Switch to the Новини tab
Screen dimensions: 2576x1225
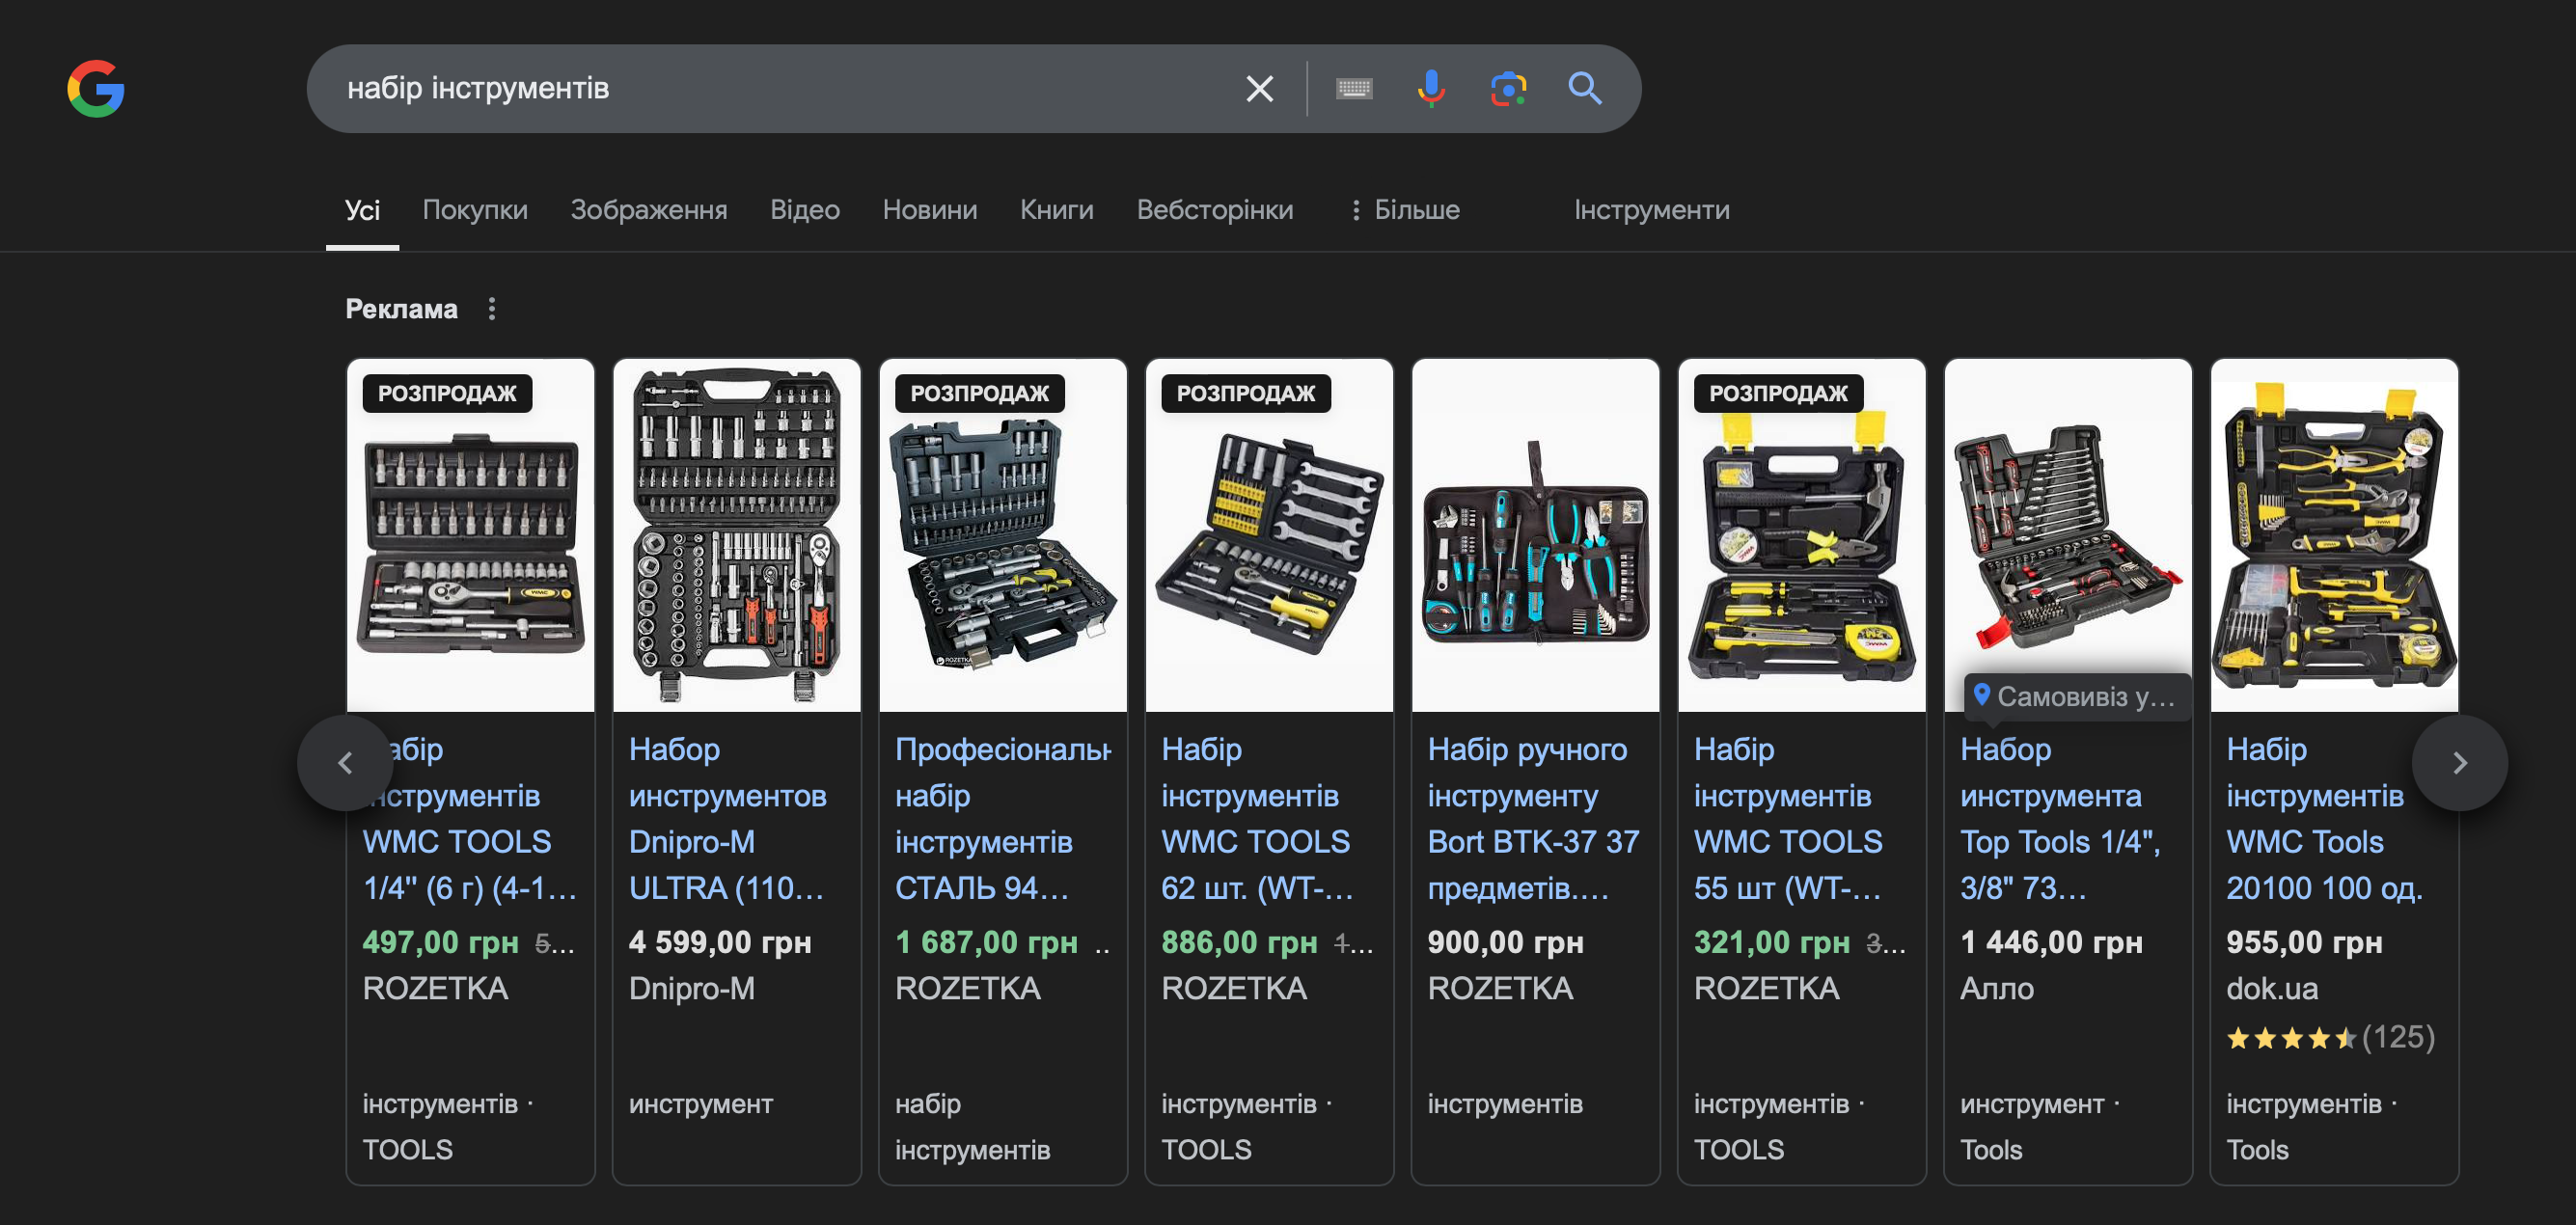(x=930, y=210)
